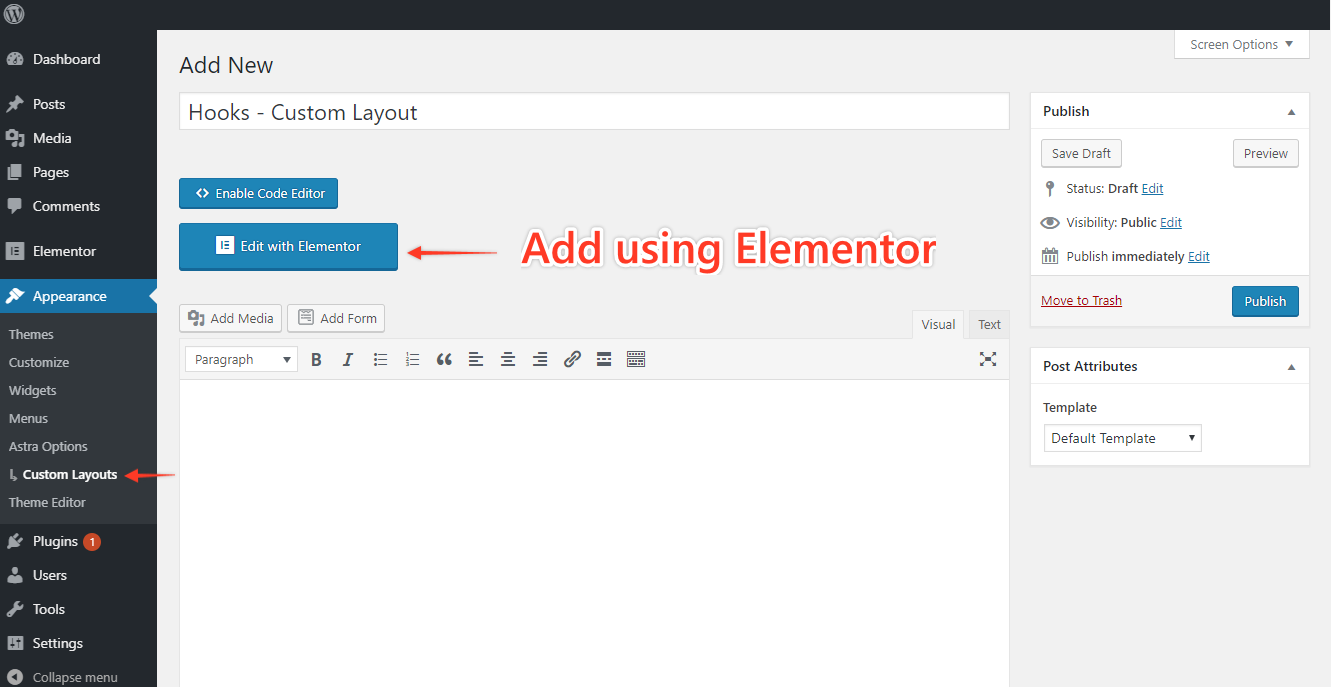Align text left
The image size is (1331, 687).
pos(476,359)
